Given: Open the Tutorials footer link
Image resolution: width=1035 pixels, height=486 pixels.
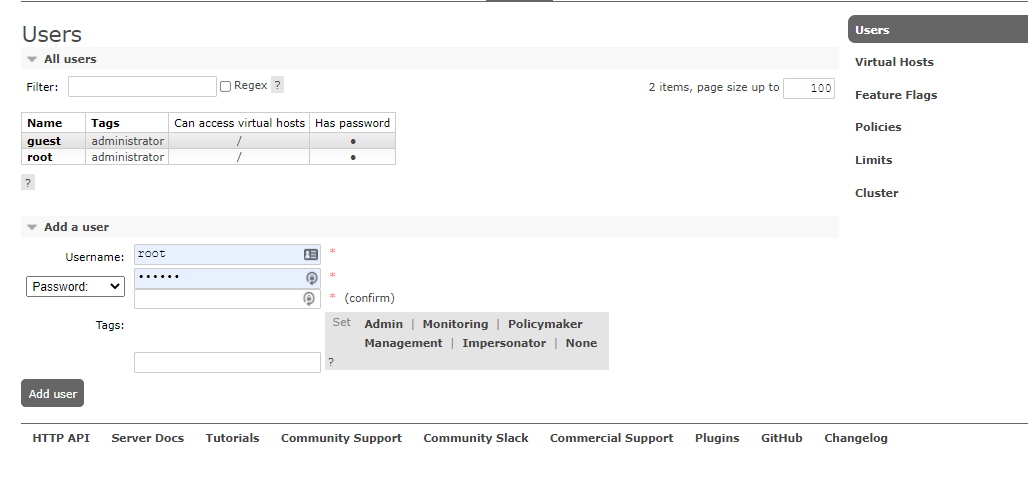Looking at the screenshot, I should point(232,438).
